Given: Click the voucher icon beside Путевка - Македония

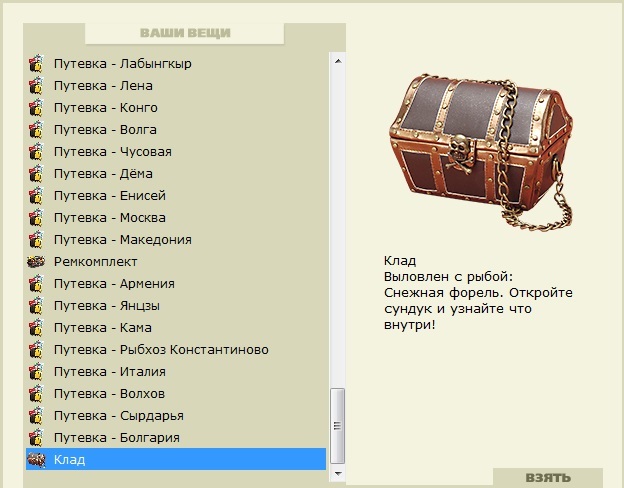Looking at the screenshot, I should 36,240.
